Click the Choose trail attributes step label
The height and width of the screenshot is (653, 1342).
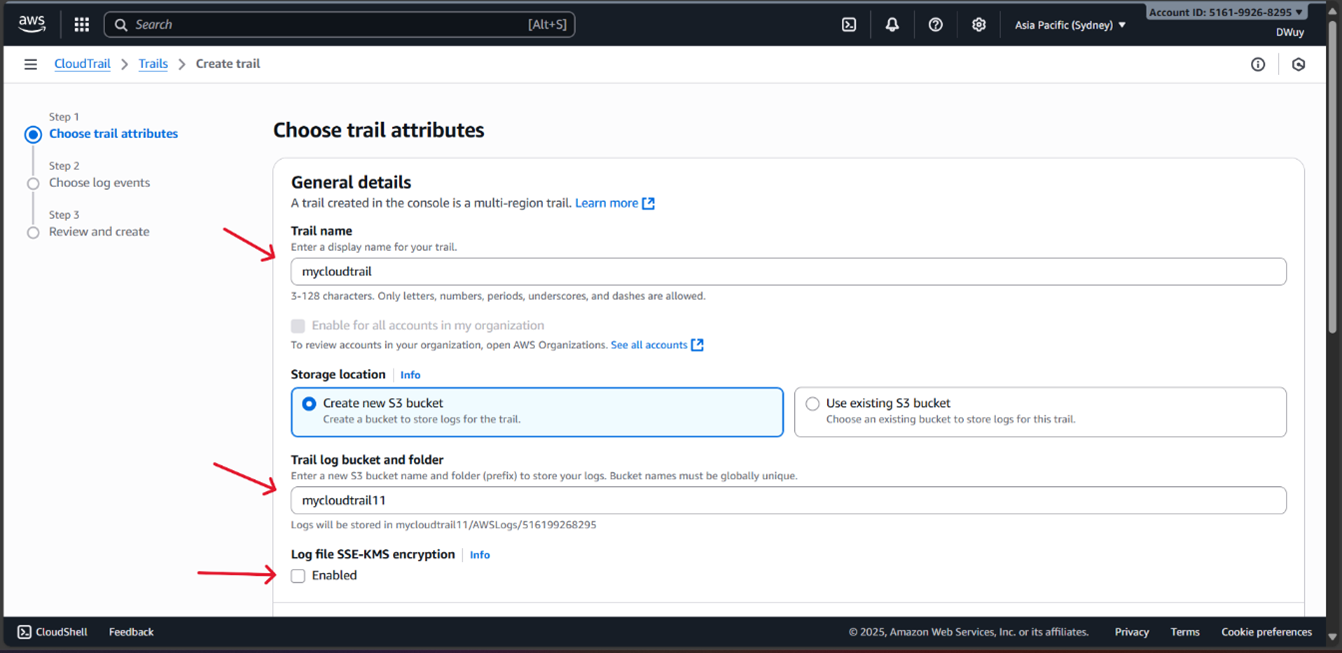[113, 134]
